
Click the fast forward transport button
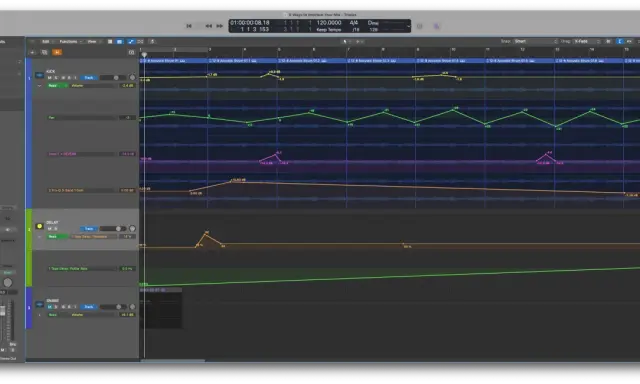(220, 26)
